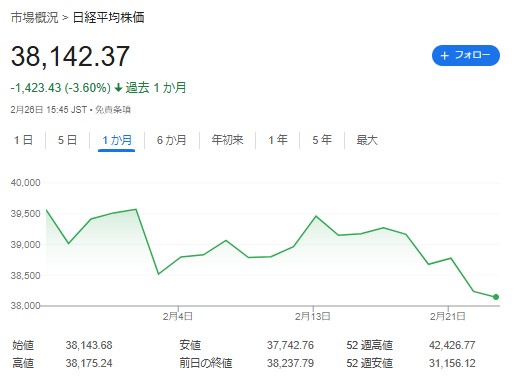Switch to the 最大 range tab
Screen dimensions: 515x386
coord(367,140)
